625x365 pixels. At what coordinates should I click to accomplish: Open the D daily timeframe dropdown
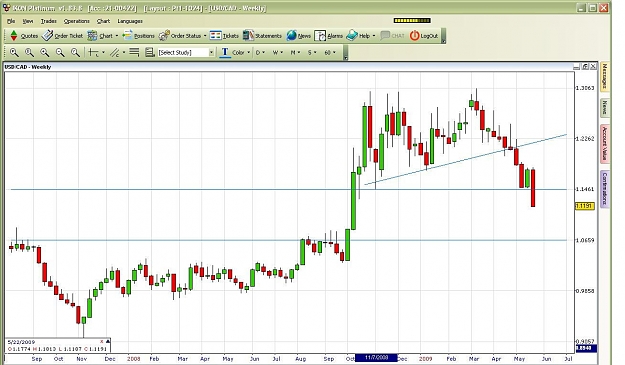click(x=260, y=53)
